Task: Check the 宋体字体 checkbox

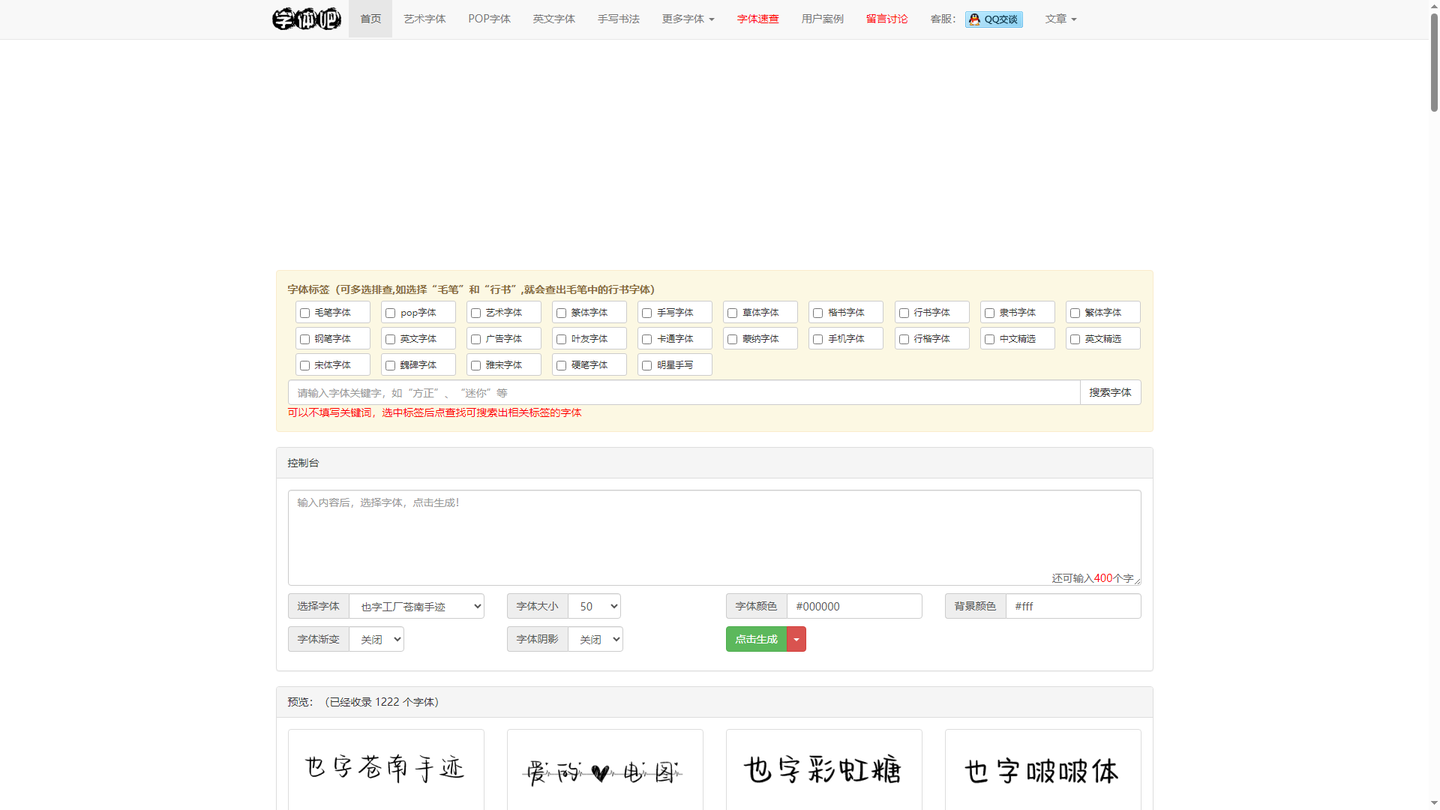Action: coord(305,365)
